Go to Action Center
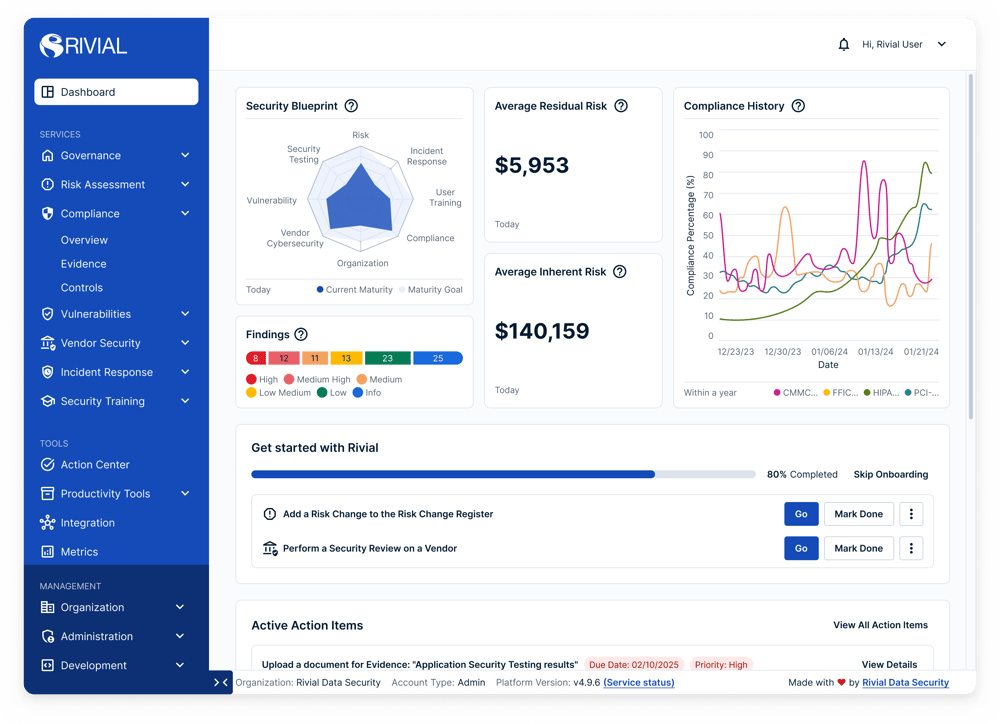 click(95, 465)
